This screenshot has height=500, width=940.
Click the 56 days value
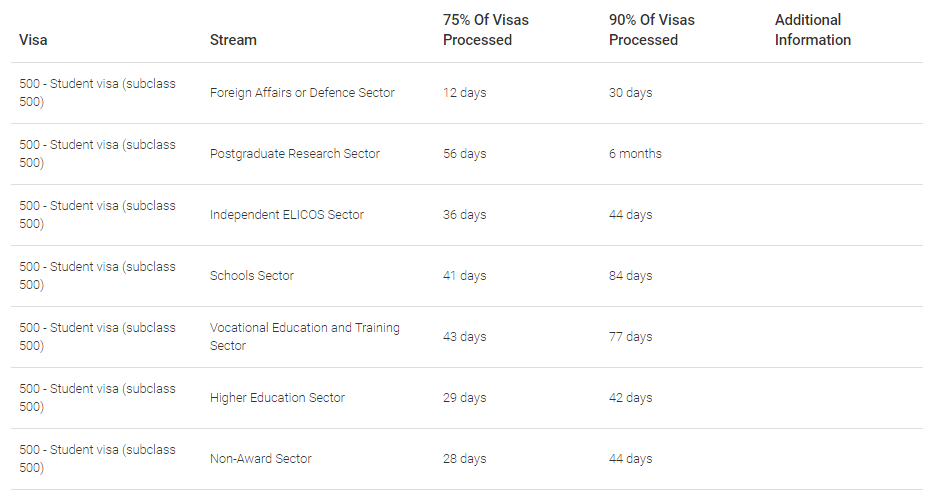tap(464, 154)
